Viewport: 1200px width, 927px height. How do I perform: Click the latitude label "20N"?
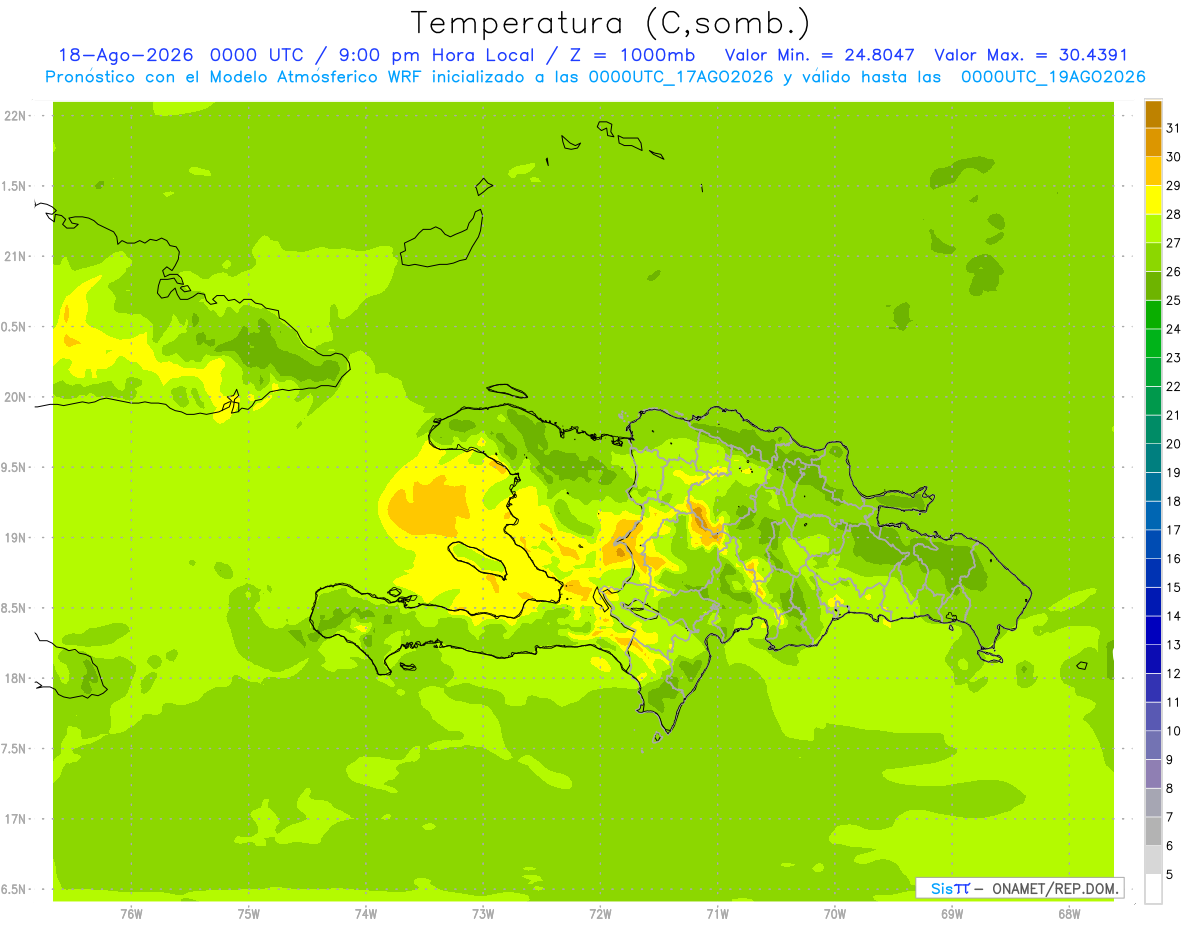(x=15, y=397)
